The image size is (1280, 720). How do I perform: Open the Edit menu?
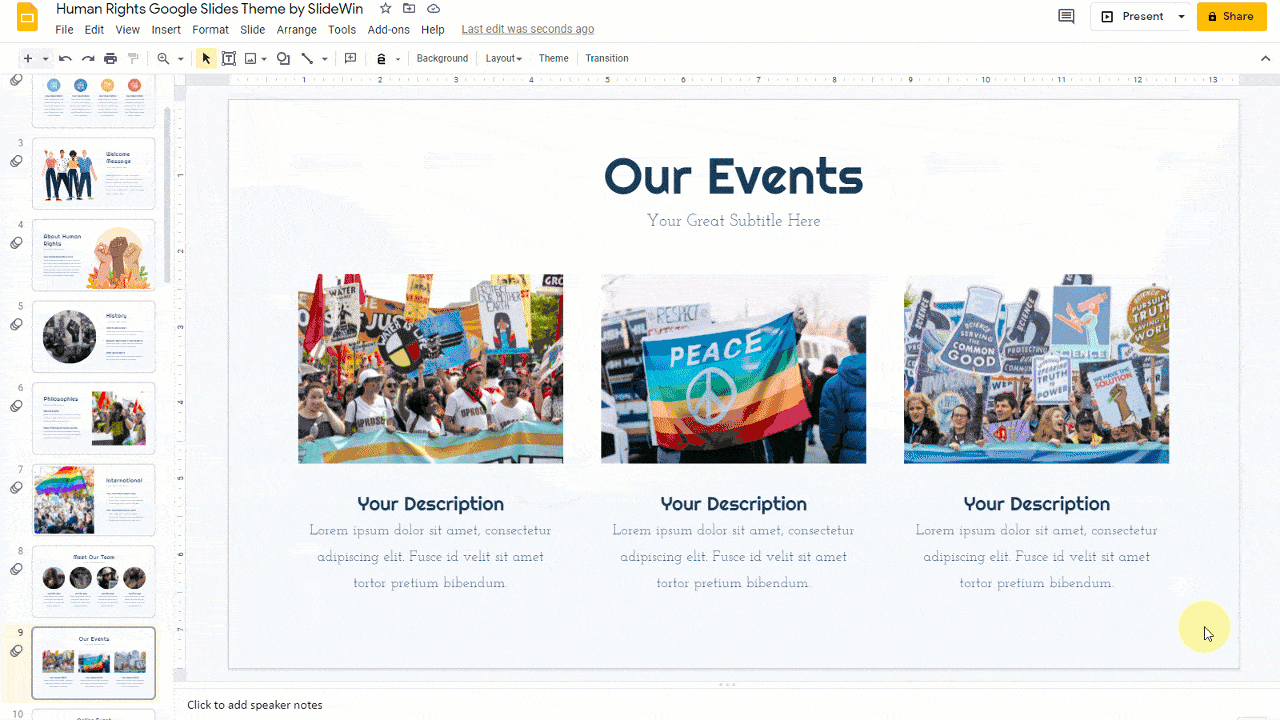pyautogui.click(x=94, y=30)
